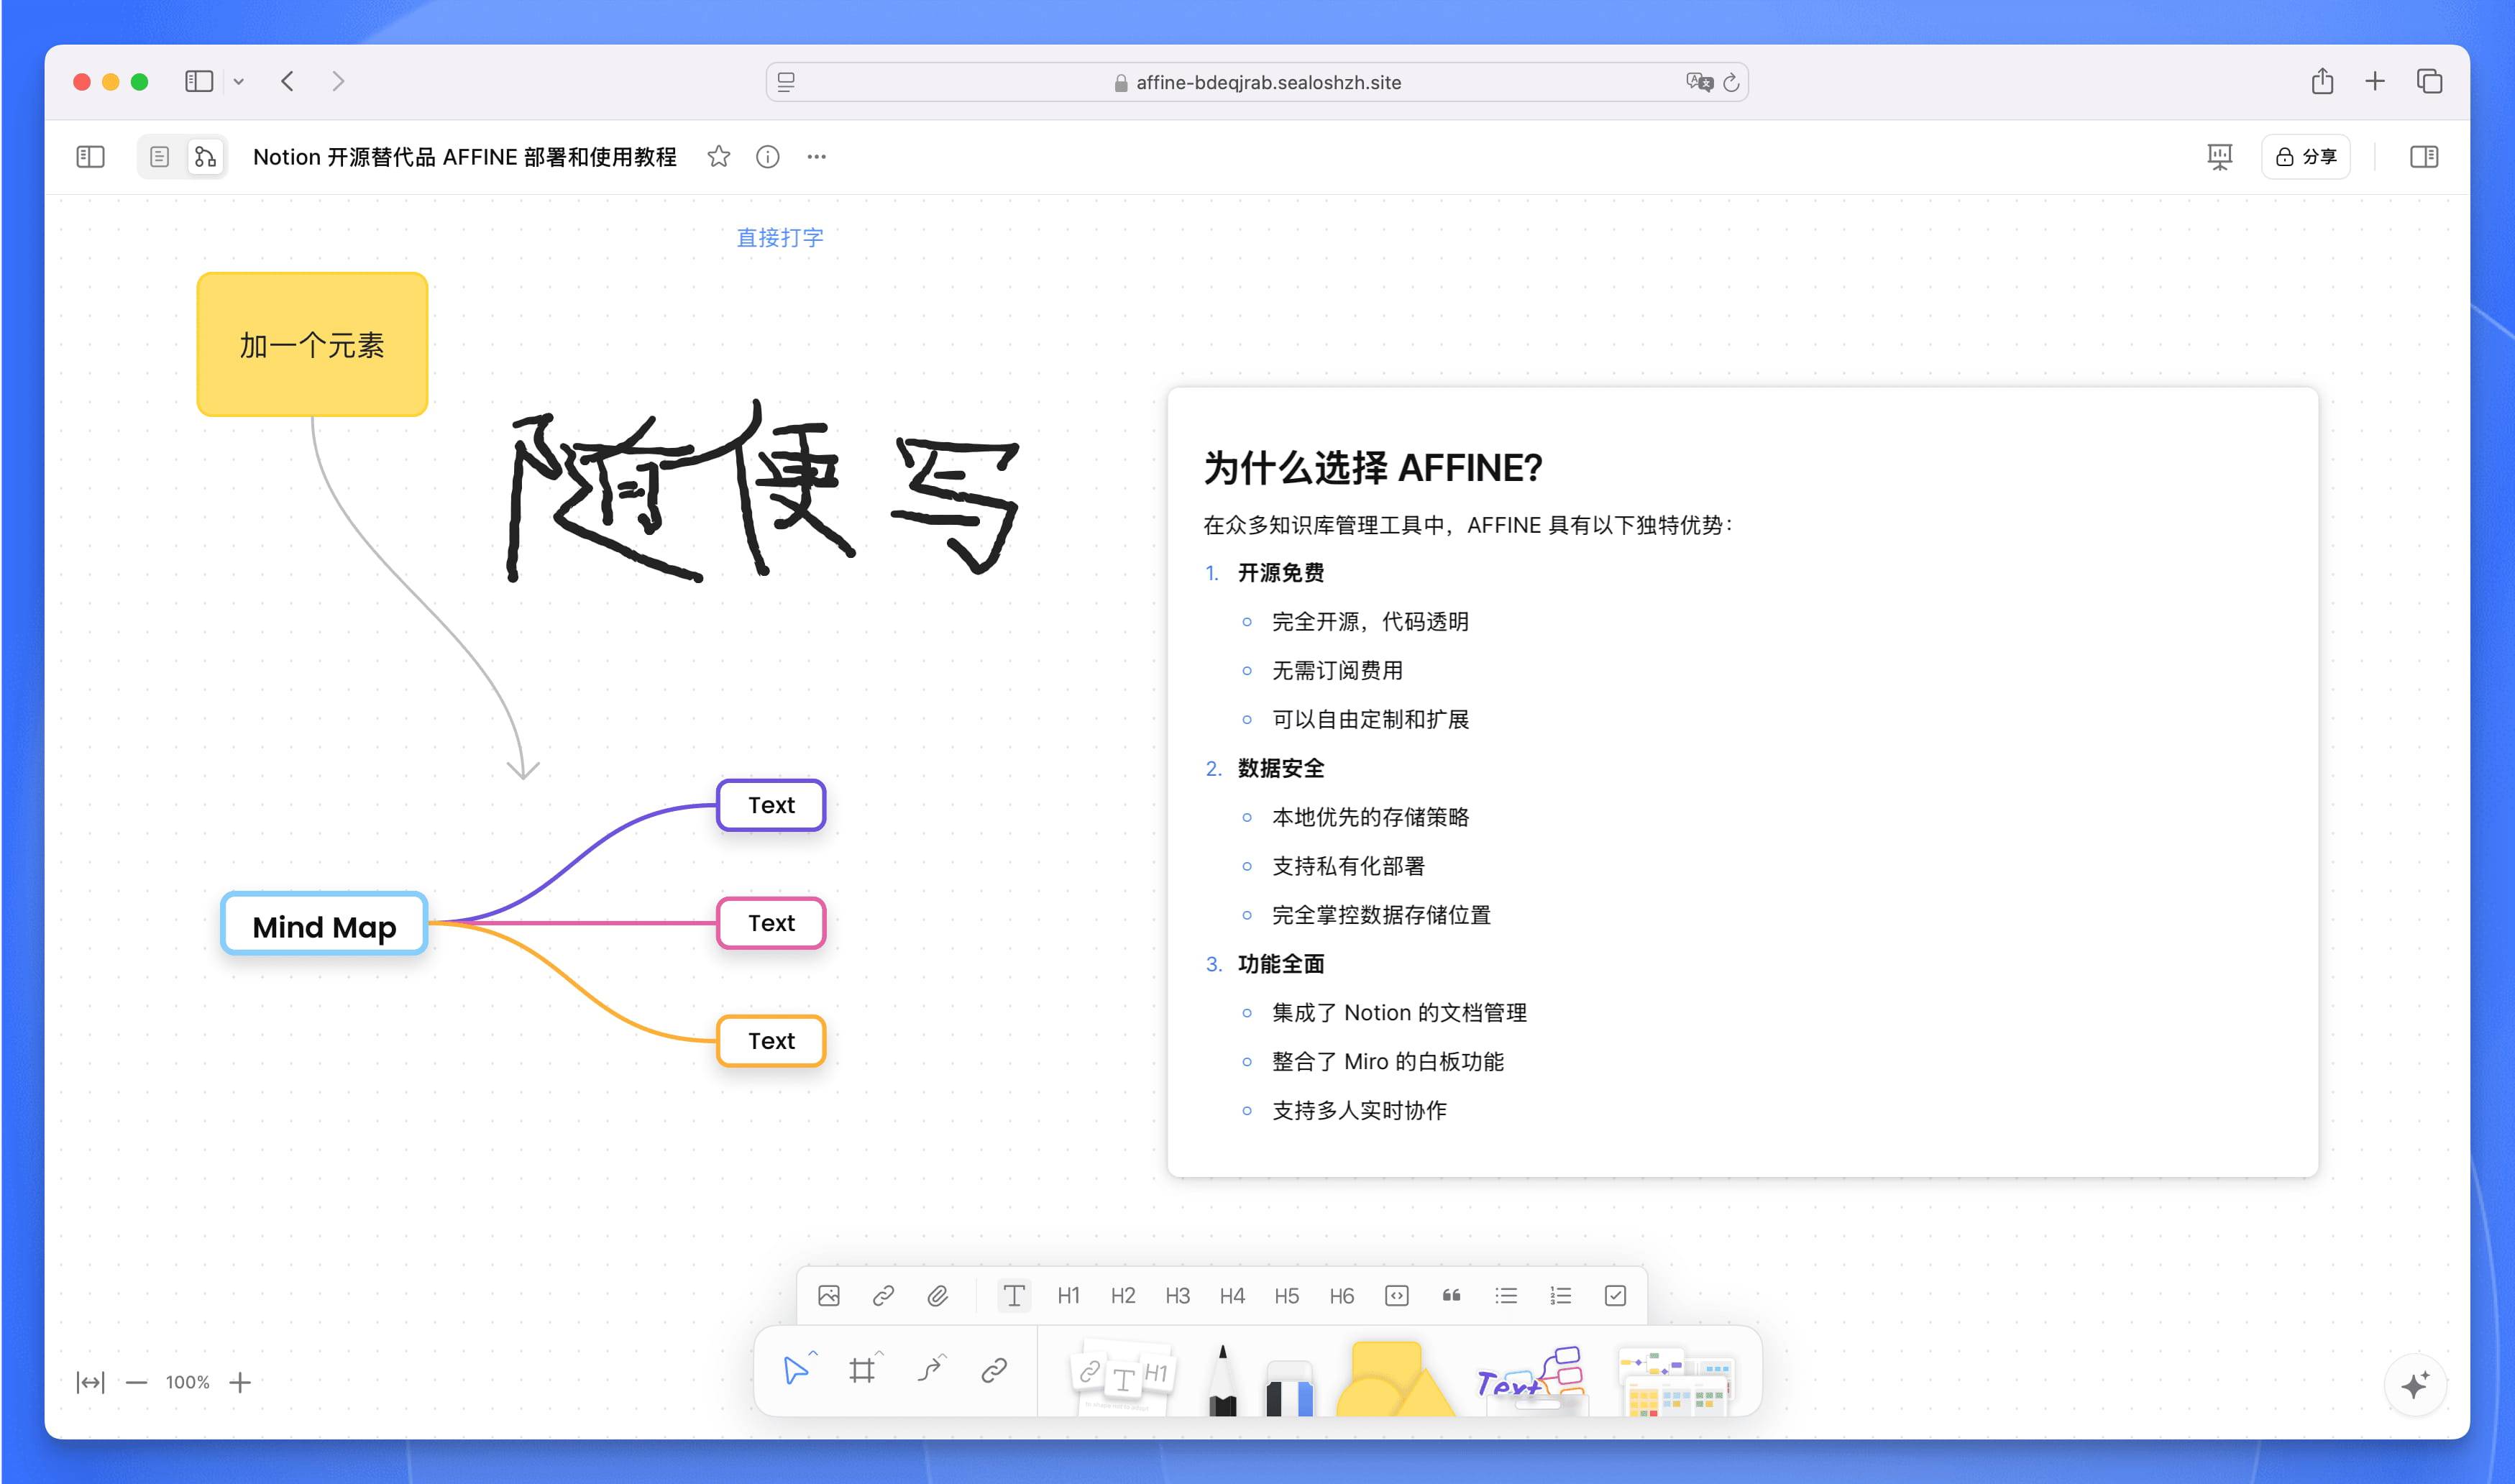Attach a file with paperclip icon
Image resolution: width=2515 pixels, height=1484 pixels.
[x=937, y=1296]
